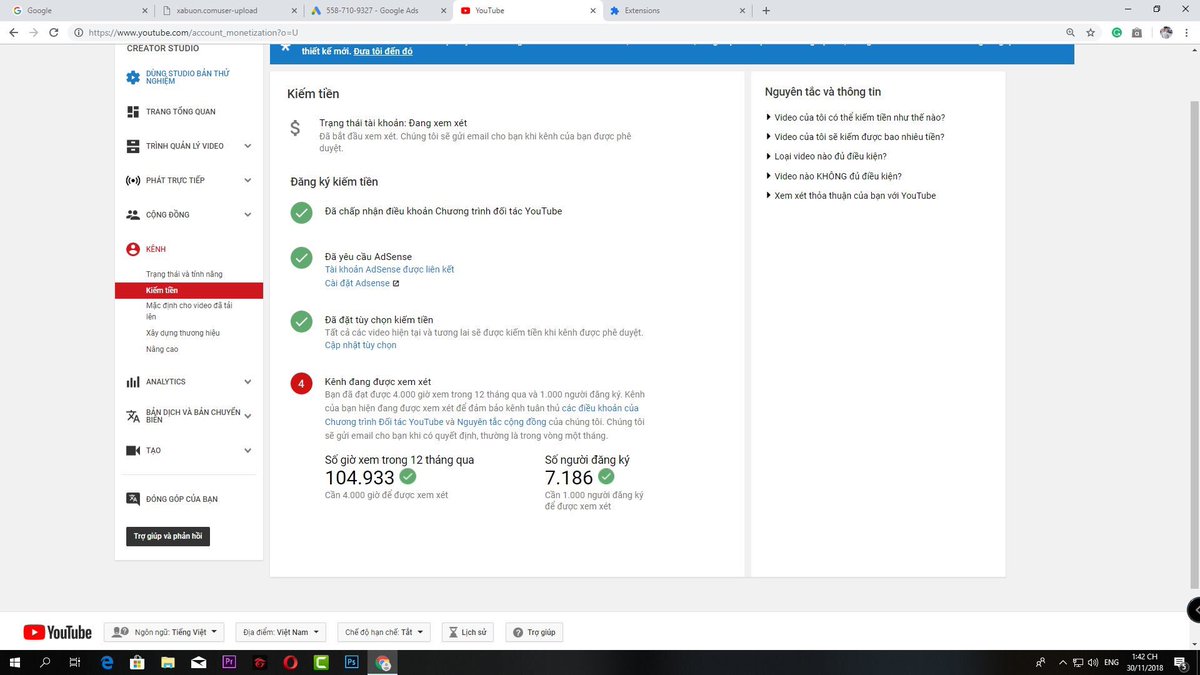Screen dimensions: 1200x675
Task: Open Photoshop from taskbar
Action: click(352, 662)
